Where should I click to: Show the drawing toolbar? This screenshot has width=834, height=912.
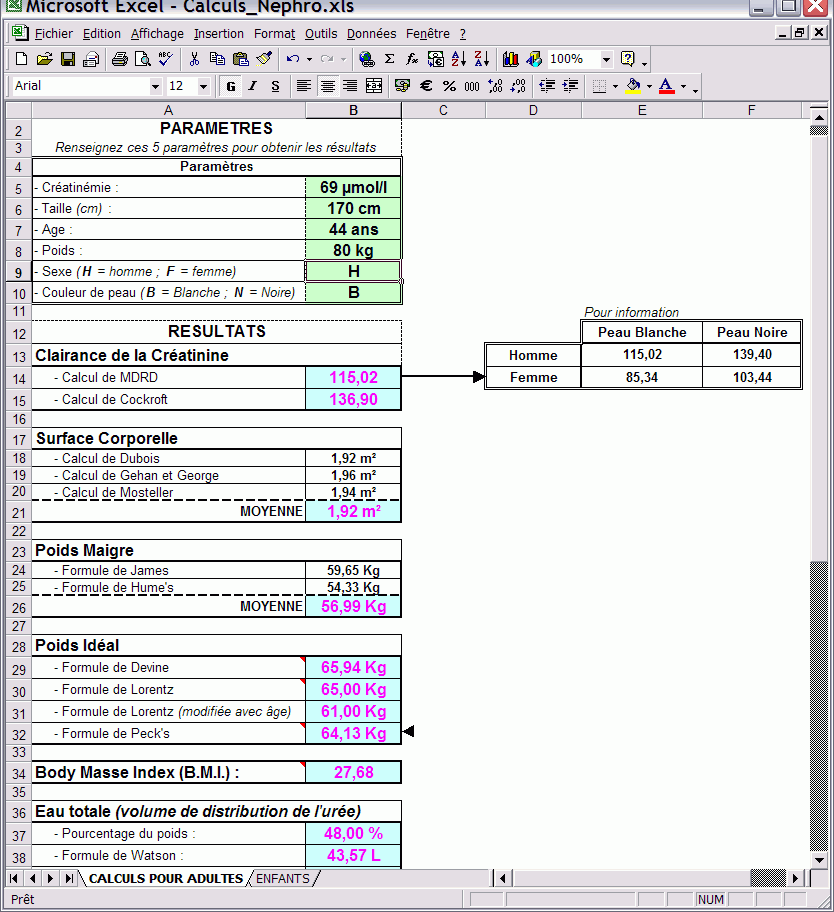pyautogui.click(x=534, y=59)
